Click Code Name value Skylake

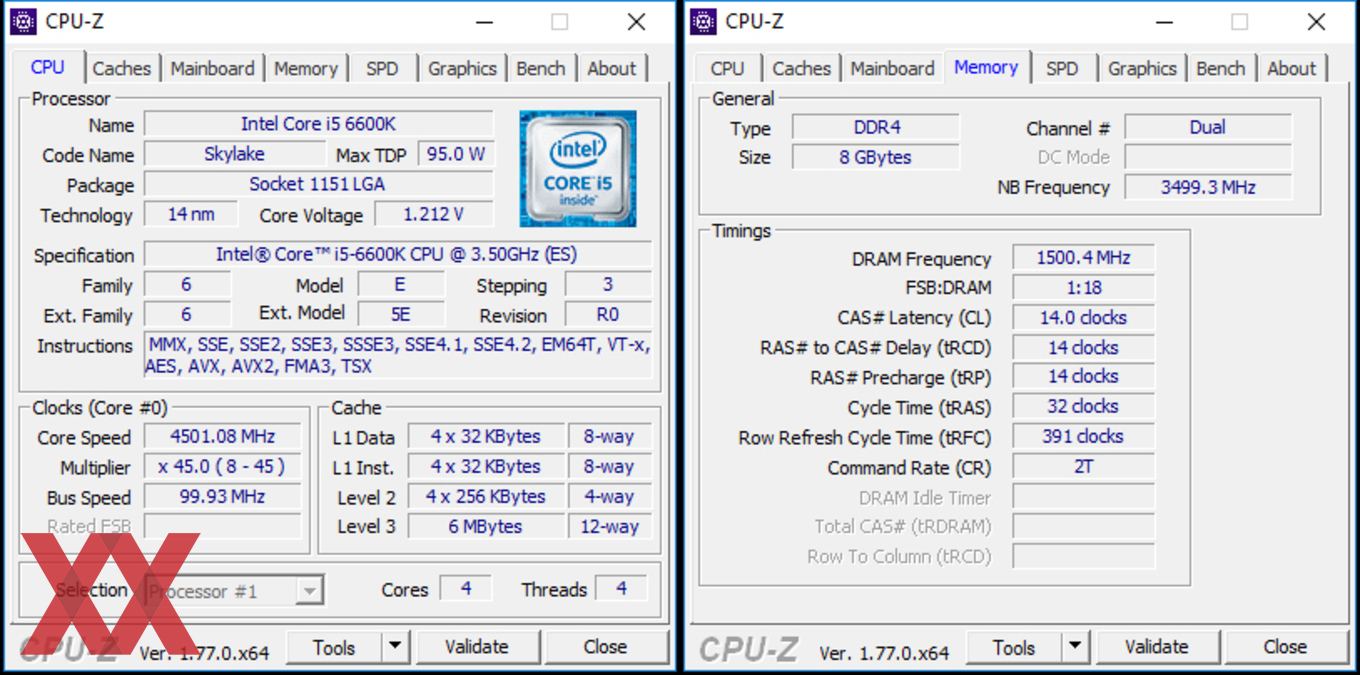click(234, 154)
